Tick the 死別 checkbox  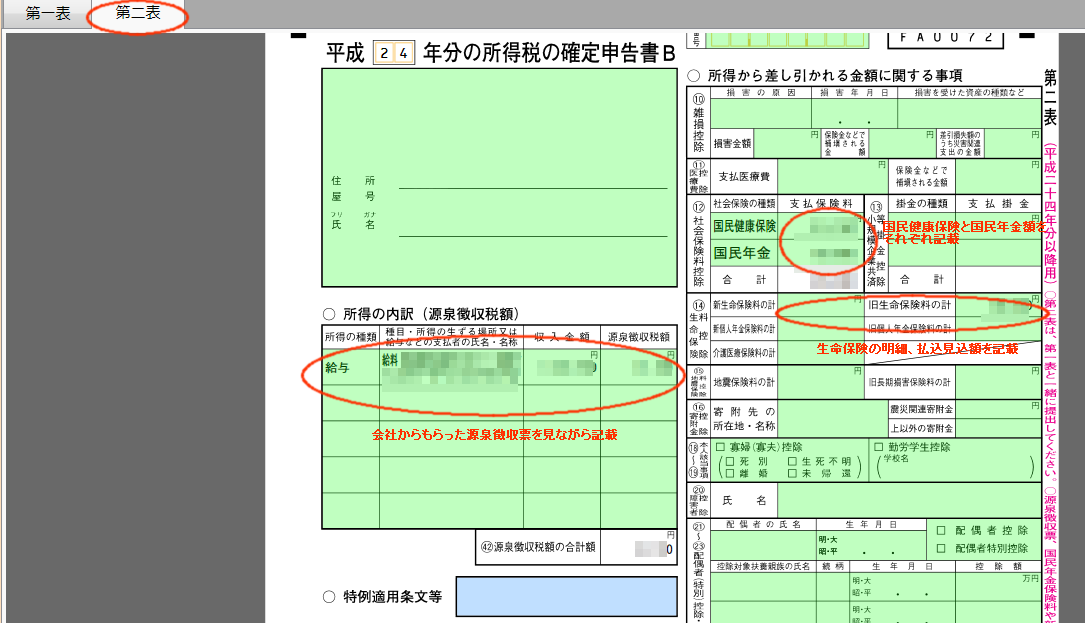[729, 461]
